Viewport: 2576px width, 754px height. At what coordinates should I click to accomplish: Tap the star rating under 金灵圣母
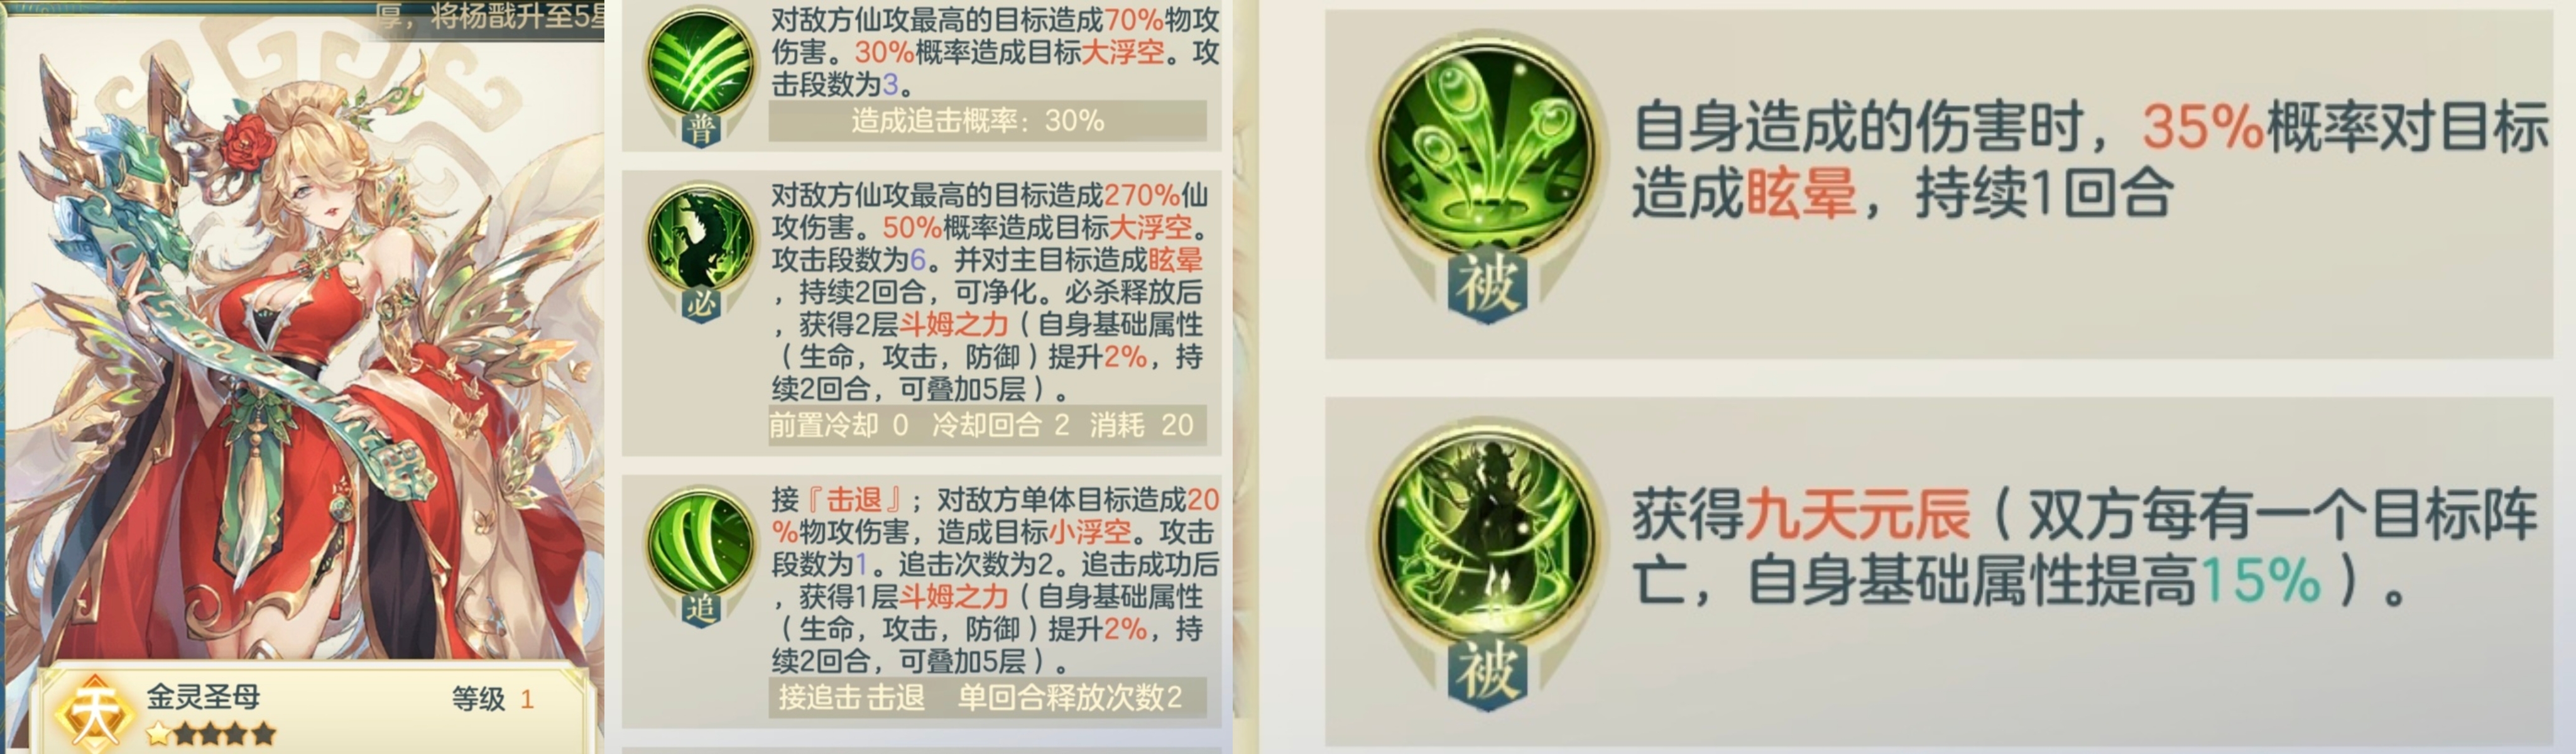tap(211, 735)
